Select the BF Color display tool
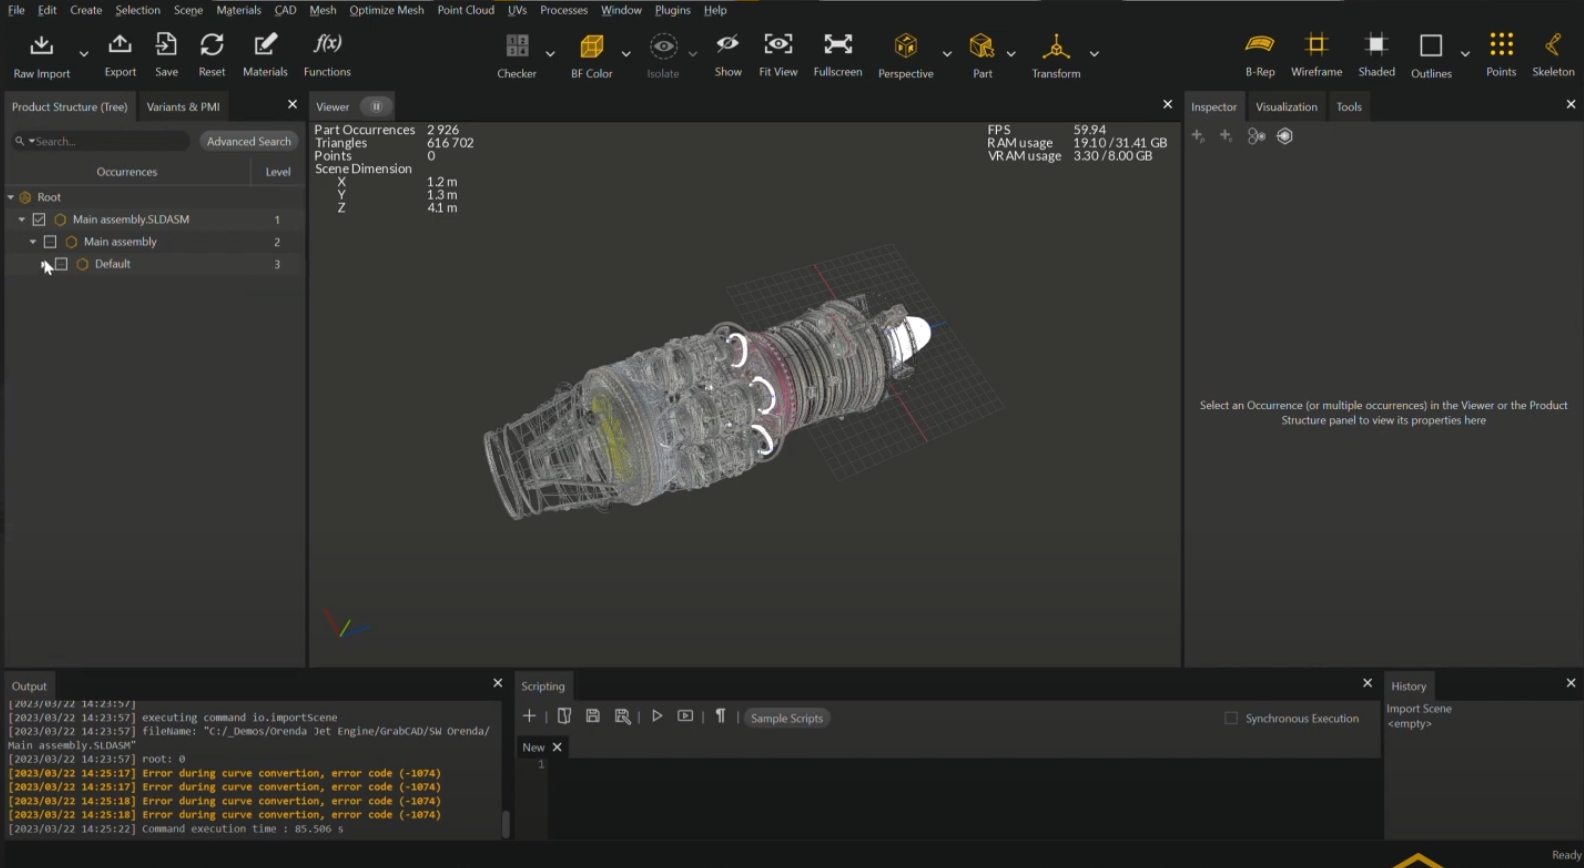Image resolution: width=1584 pixels, height=868 pixels. click(592, 46)
